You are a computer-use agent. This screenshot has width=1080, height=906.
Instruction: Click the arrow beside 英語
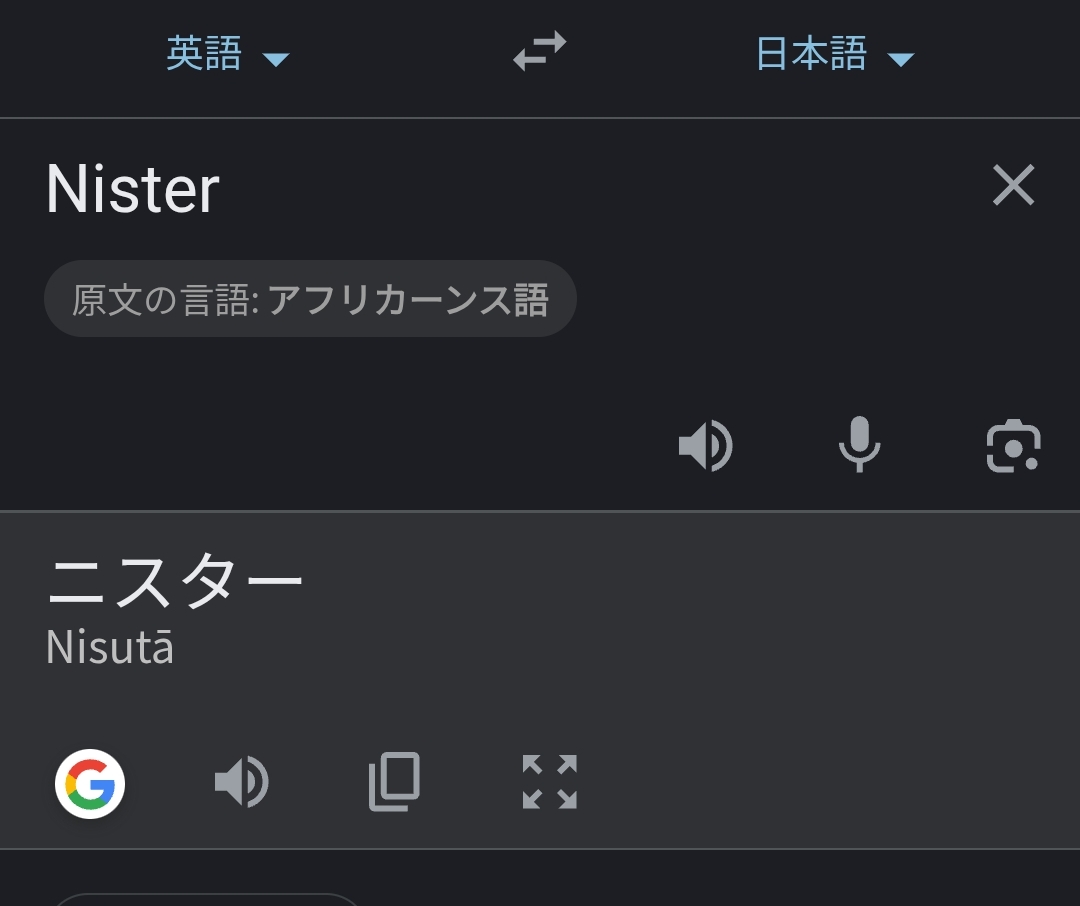point(275,60)
